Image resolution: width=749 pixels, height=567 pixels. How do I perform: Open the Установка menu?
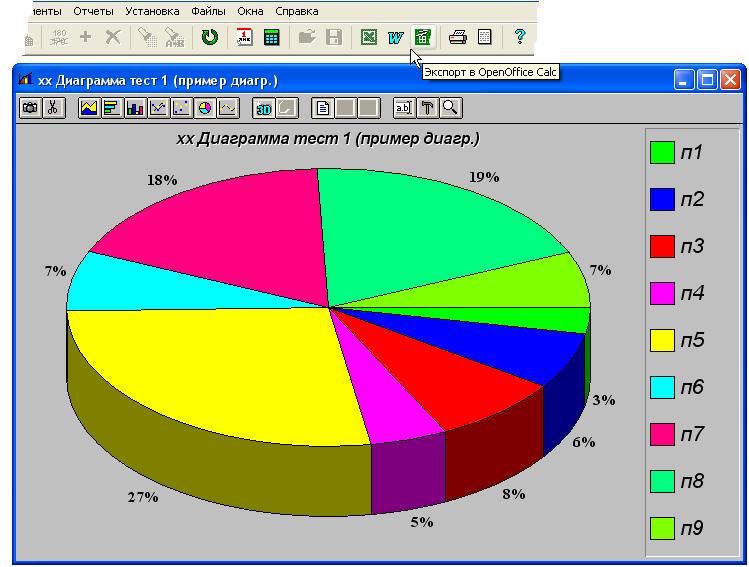(x=152, y=11)
